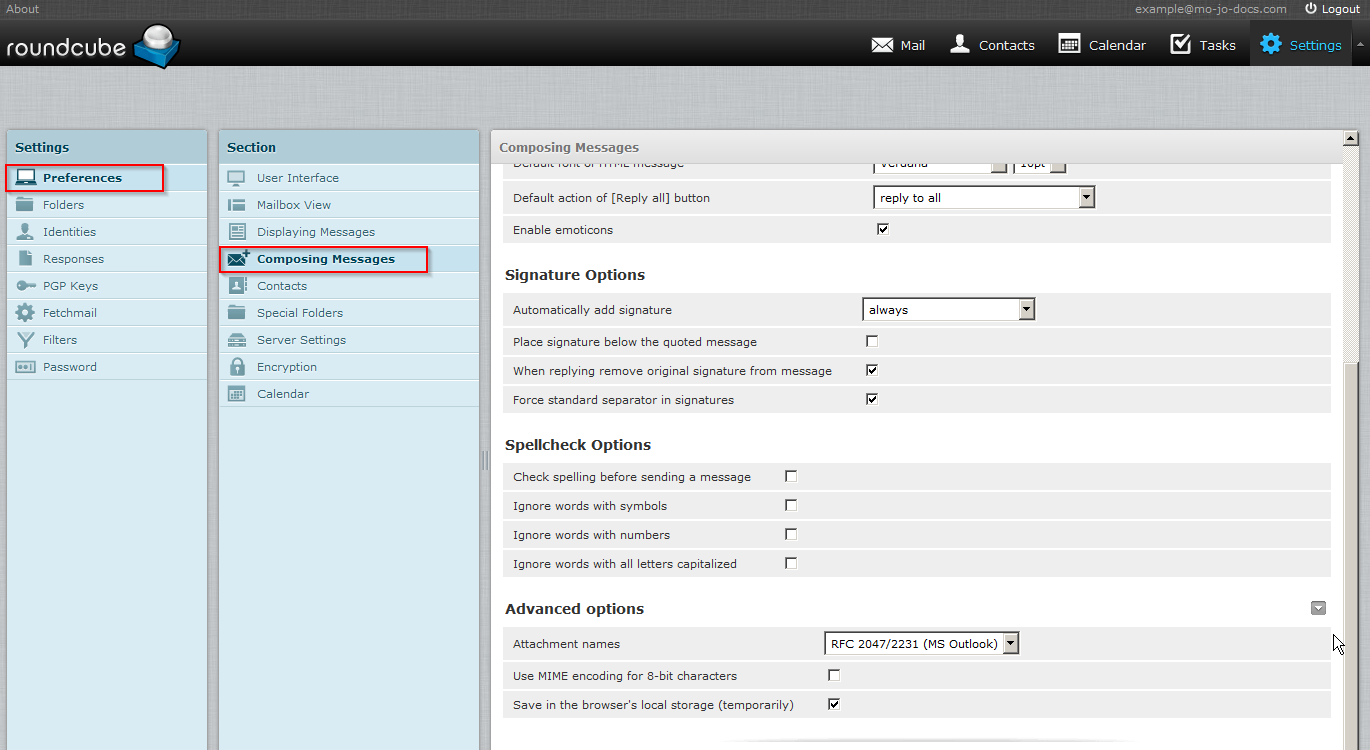The image size is (1370, 750).
Task: Open the Mail envelope icon
Action: [x=882, y=45]
